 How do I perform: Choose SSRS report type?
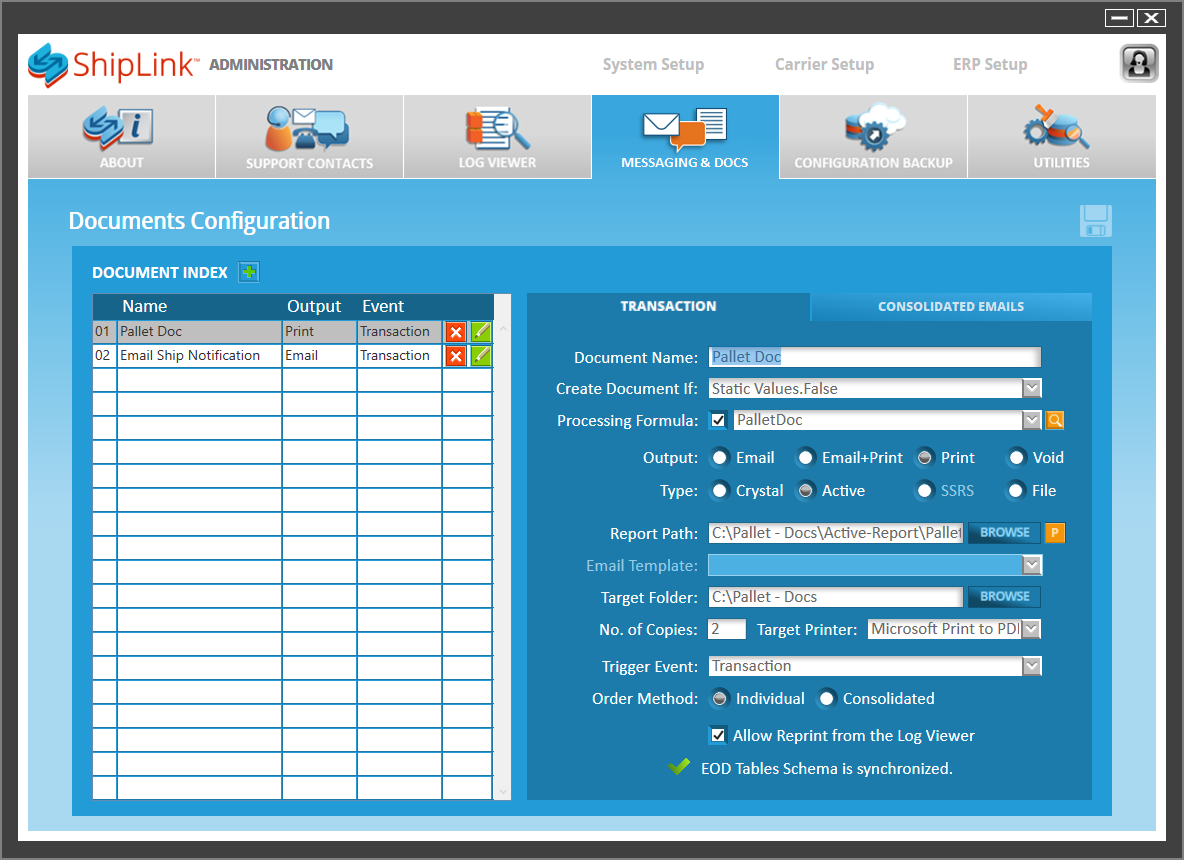point(924,491)
